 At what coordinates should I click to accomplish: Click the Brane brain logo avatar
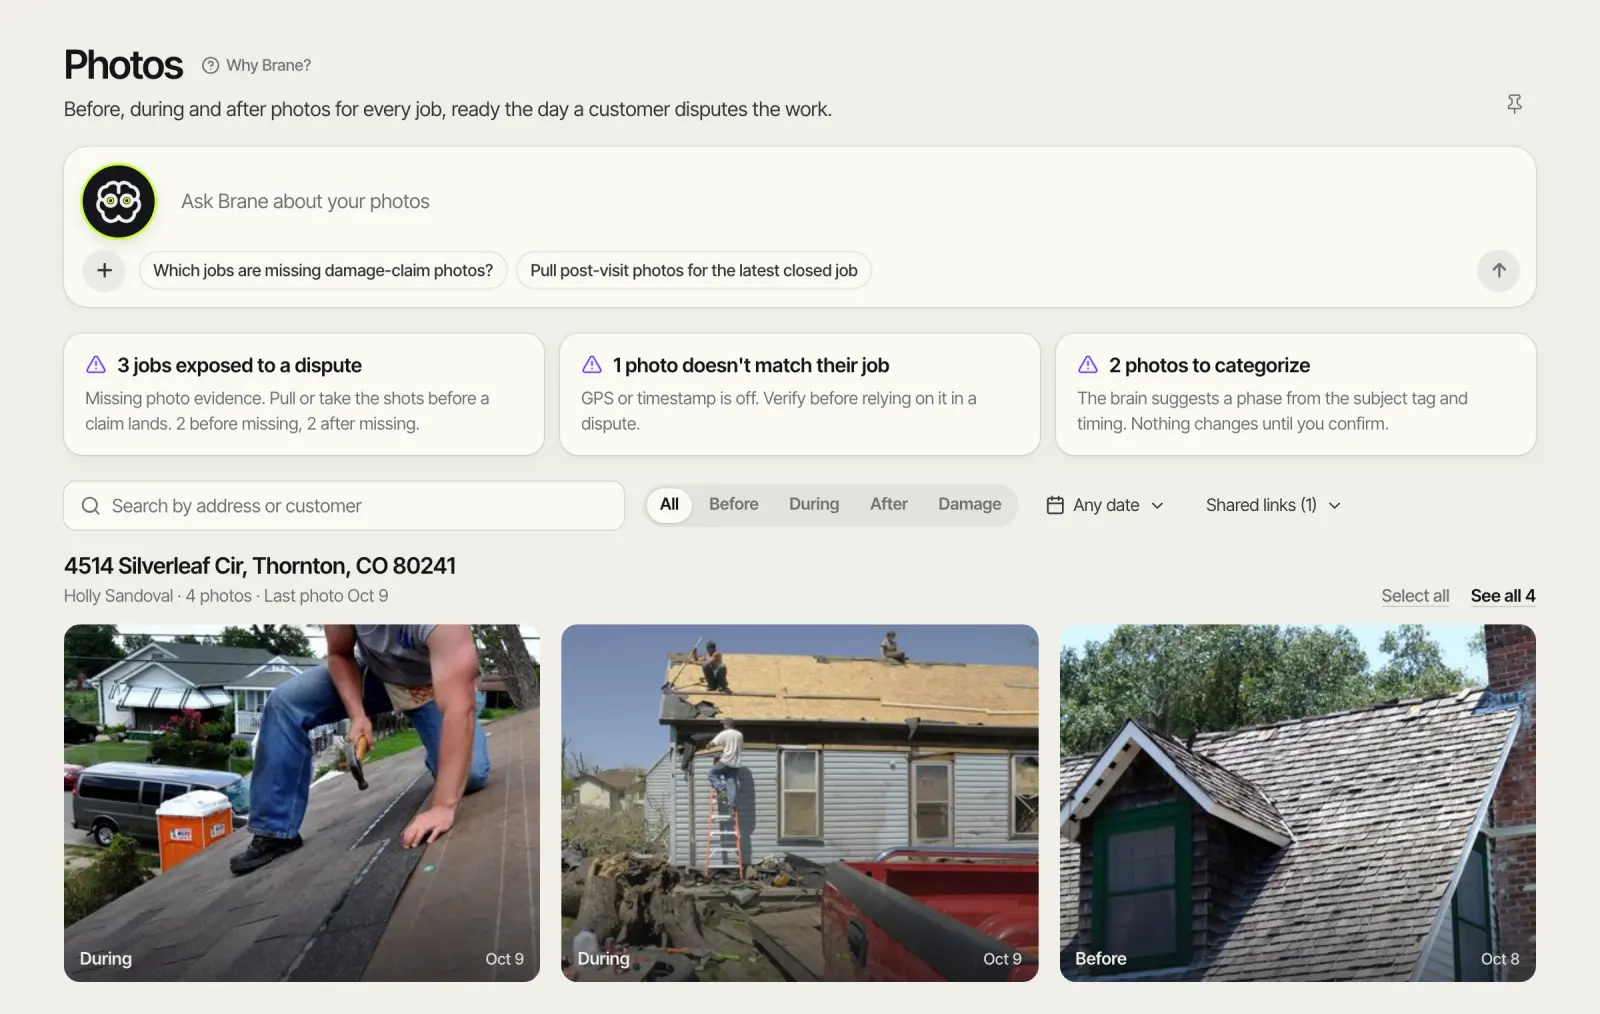point(119,201)
